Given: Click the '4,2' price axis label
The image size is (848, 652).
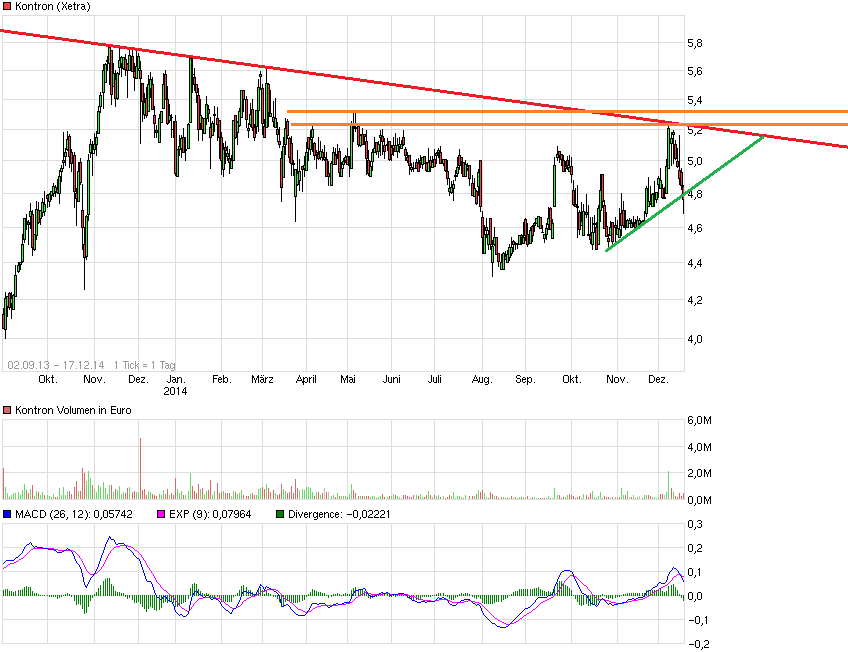Looking at the screenshot, I should 695,301.
